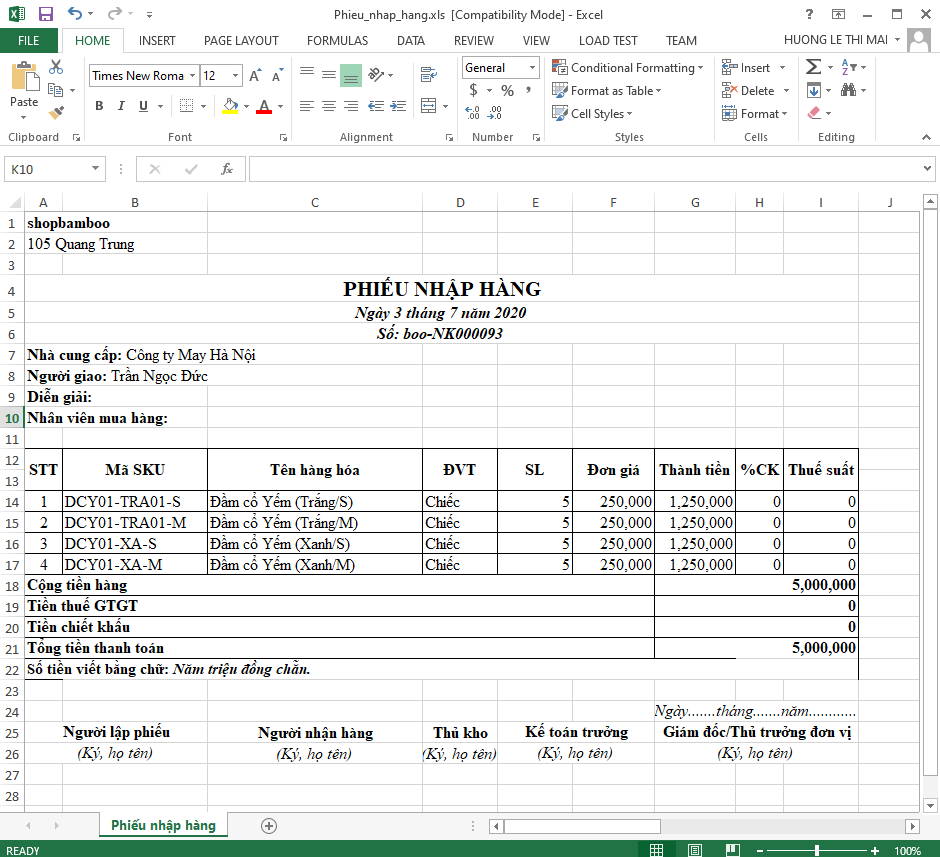
Task: Toggle Underline formatting
Action: click(143, 106)
